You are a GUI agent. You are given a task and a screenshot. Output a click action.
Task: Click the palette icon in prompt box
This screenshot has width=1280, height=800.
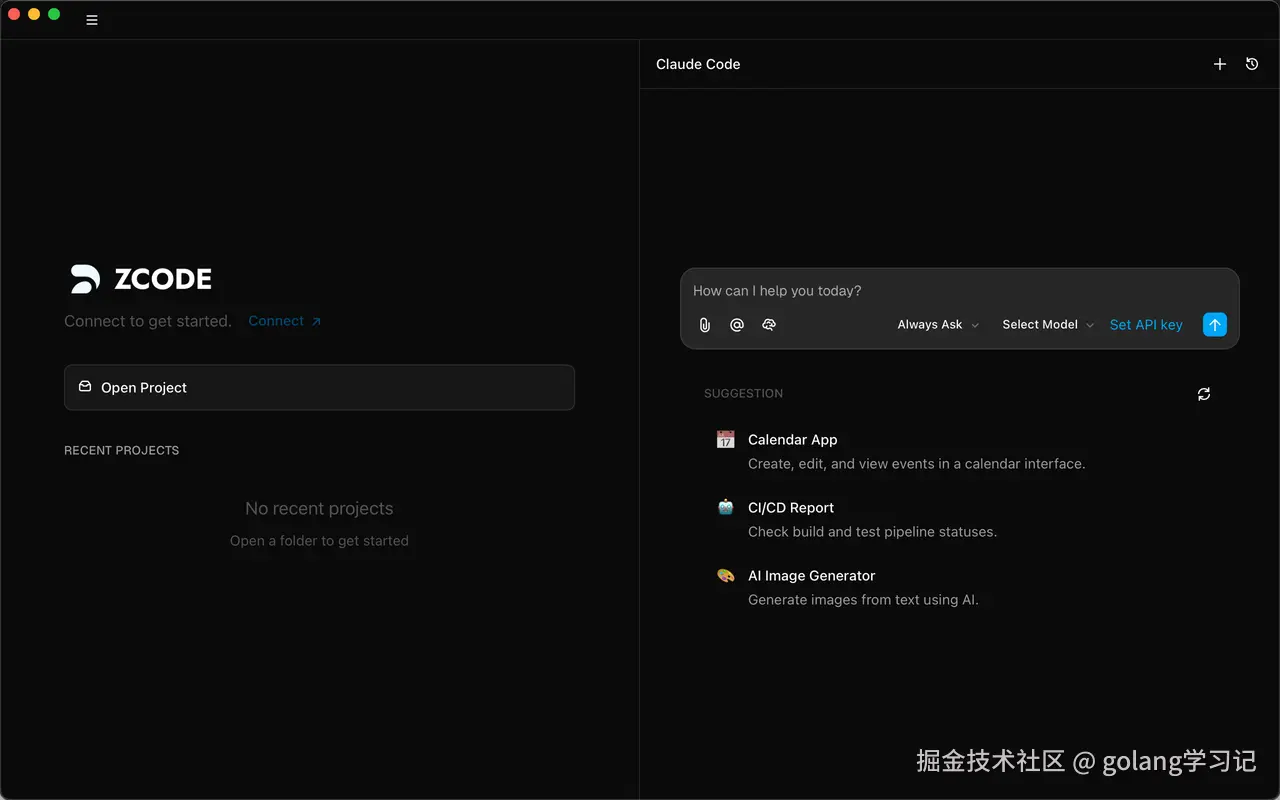click(x=769, y=325)
